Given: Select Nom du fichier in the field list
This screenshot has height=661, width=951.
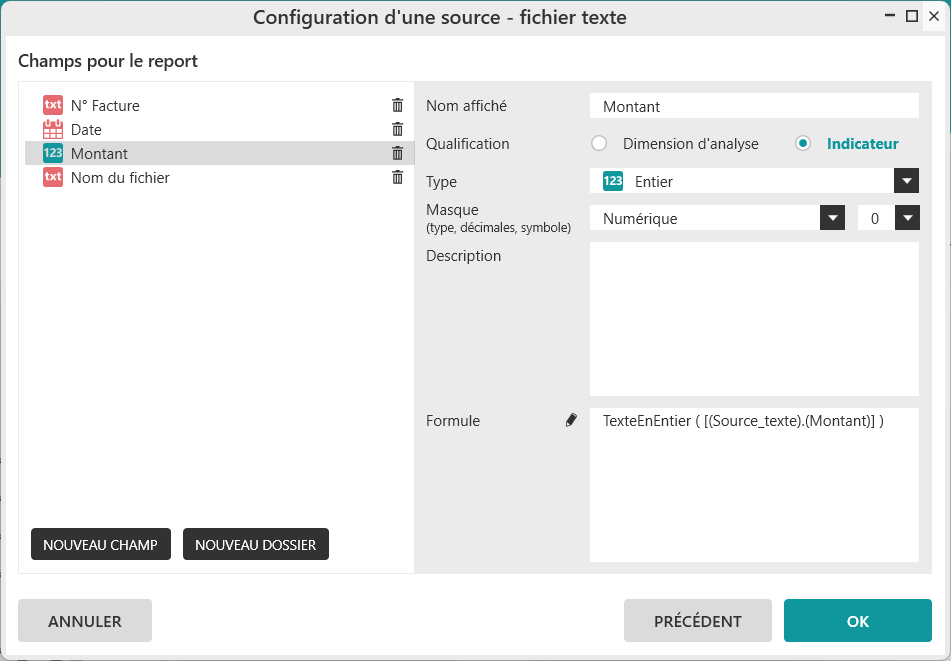Looking at the screenshot, I should (120, 177).
